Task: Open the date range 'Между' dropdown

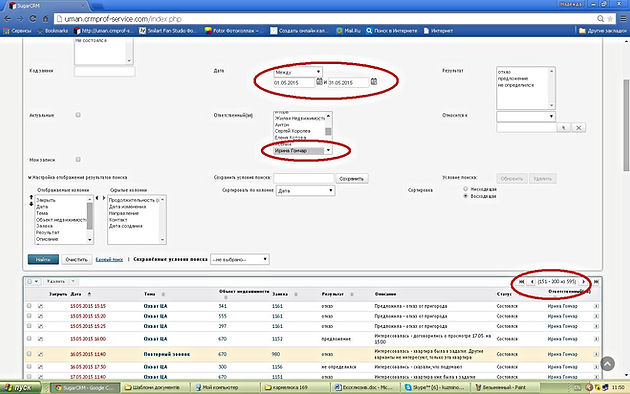Action: pos(298,72)
